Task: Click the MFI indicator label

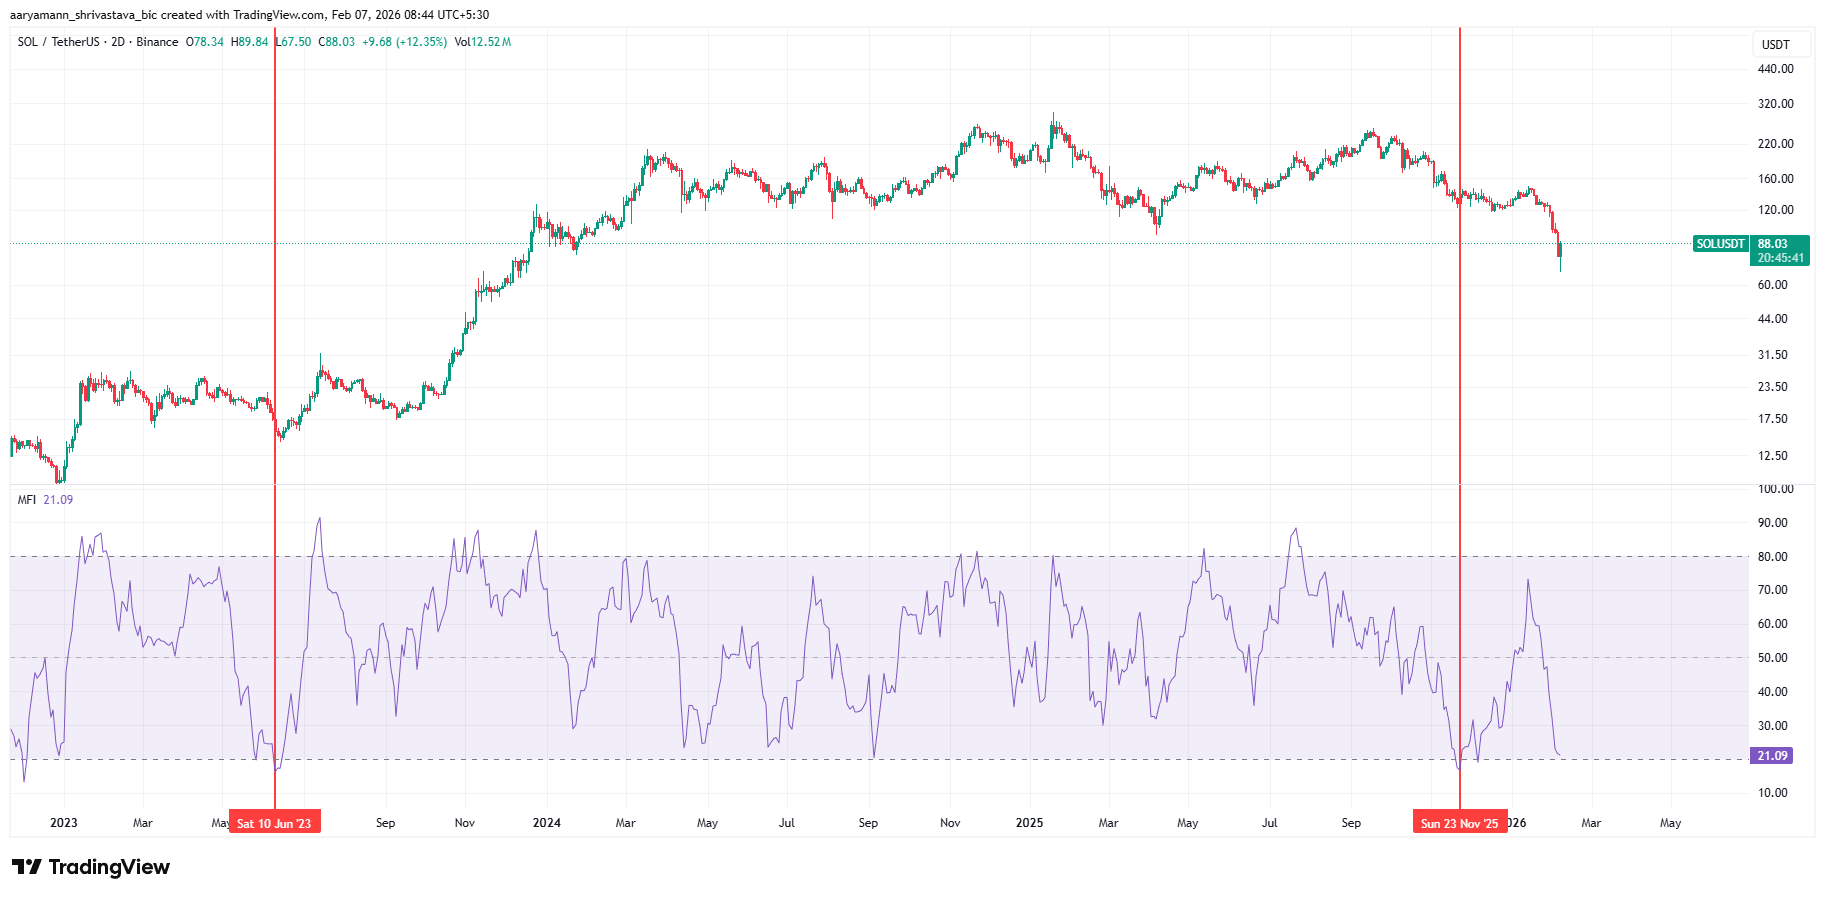Action: point(27,500)
